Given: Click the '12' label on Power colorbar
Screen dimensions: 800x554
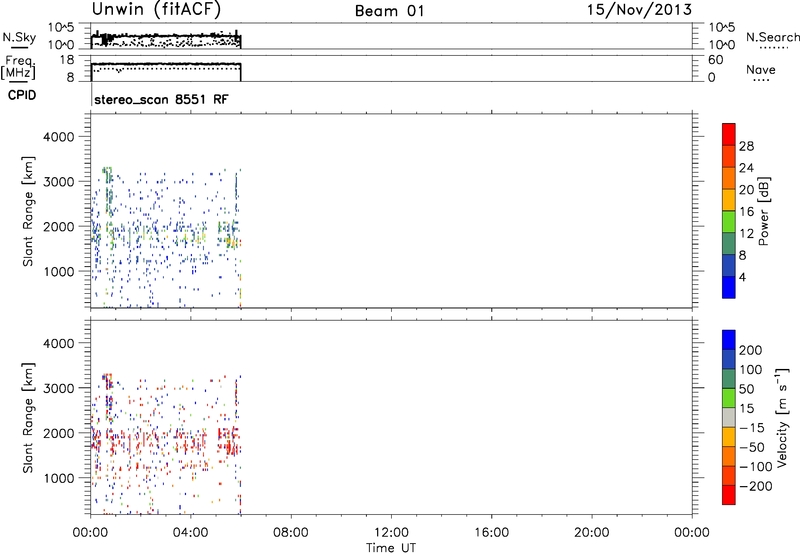Looking at the screenshot, I should (x=746, y=234).
